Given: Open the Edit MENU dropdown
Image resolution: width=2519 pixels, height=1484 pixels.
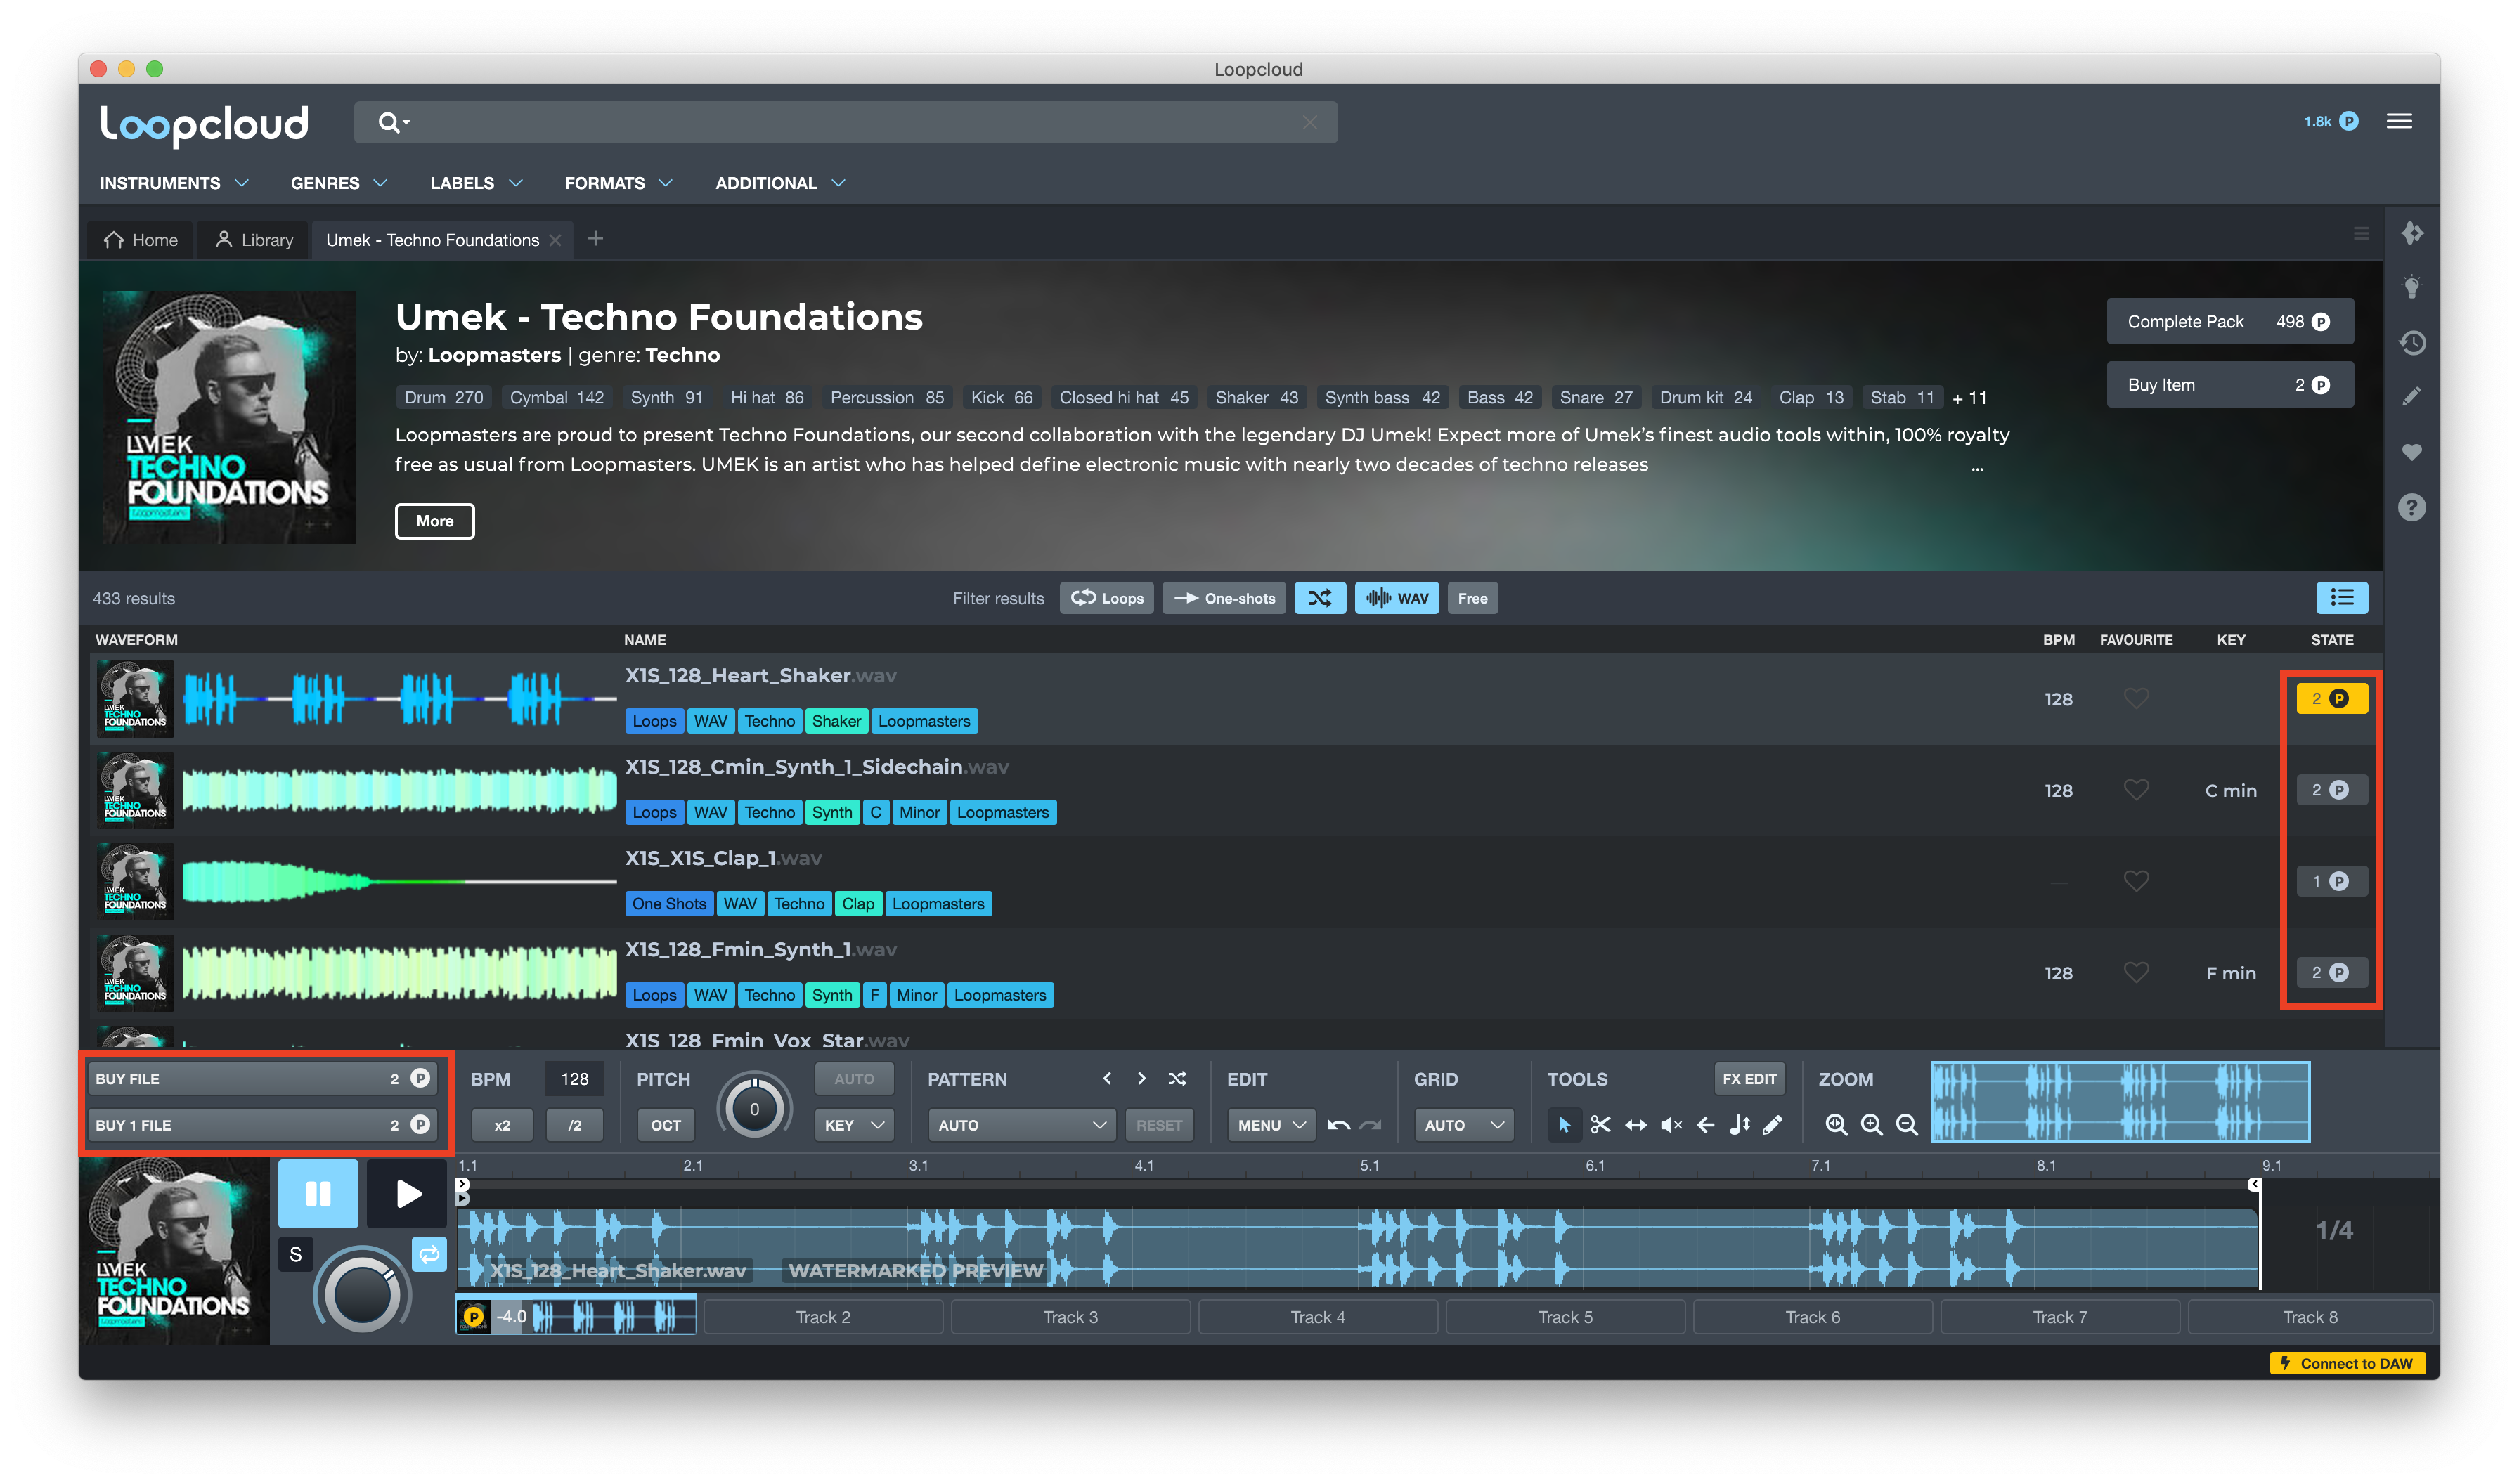Looking at the screenshot, I should click(x=1270, y=1125).
